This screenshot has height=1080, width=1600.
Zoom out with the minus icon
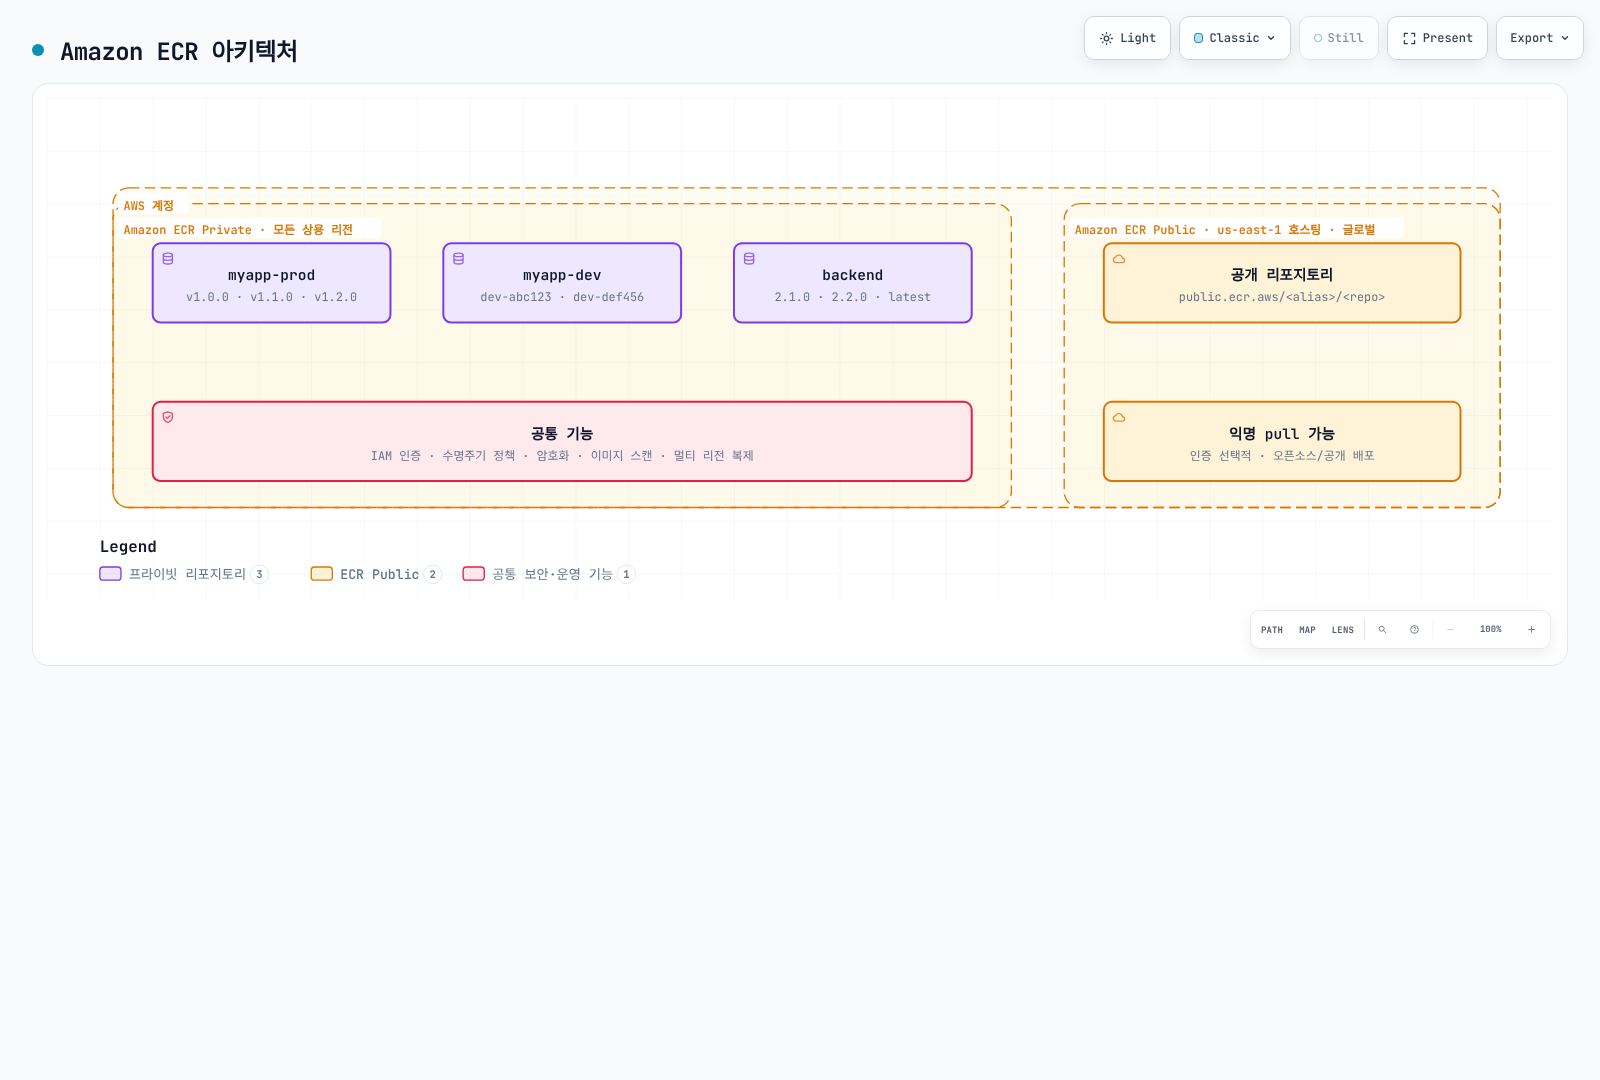tap(1450, 630)
